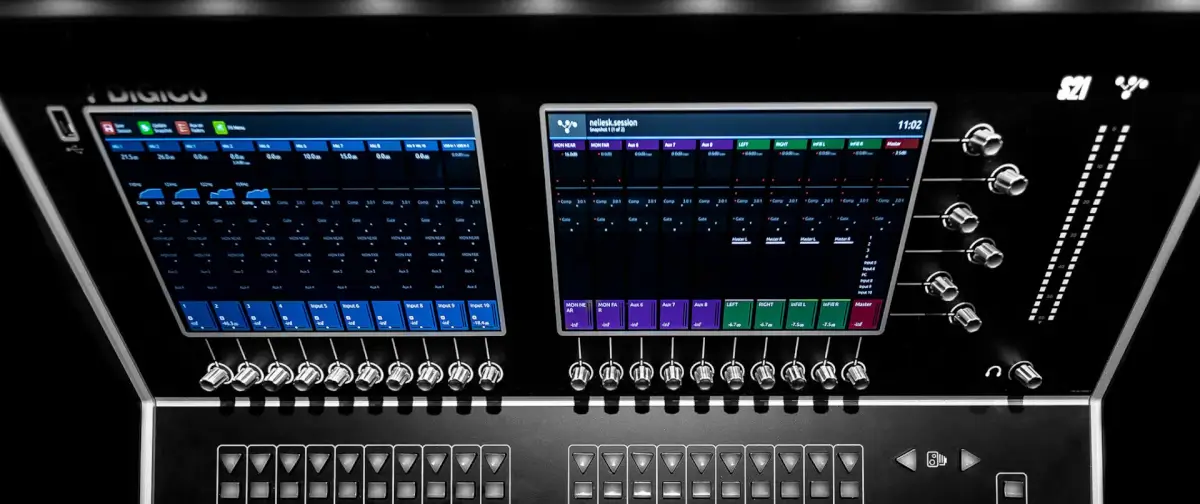
Task: Select the Aux 6 header tab
Action: coord(635,145)
